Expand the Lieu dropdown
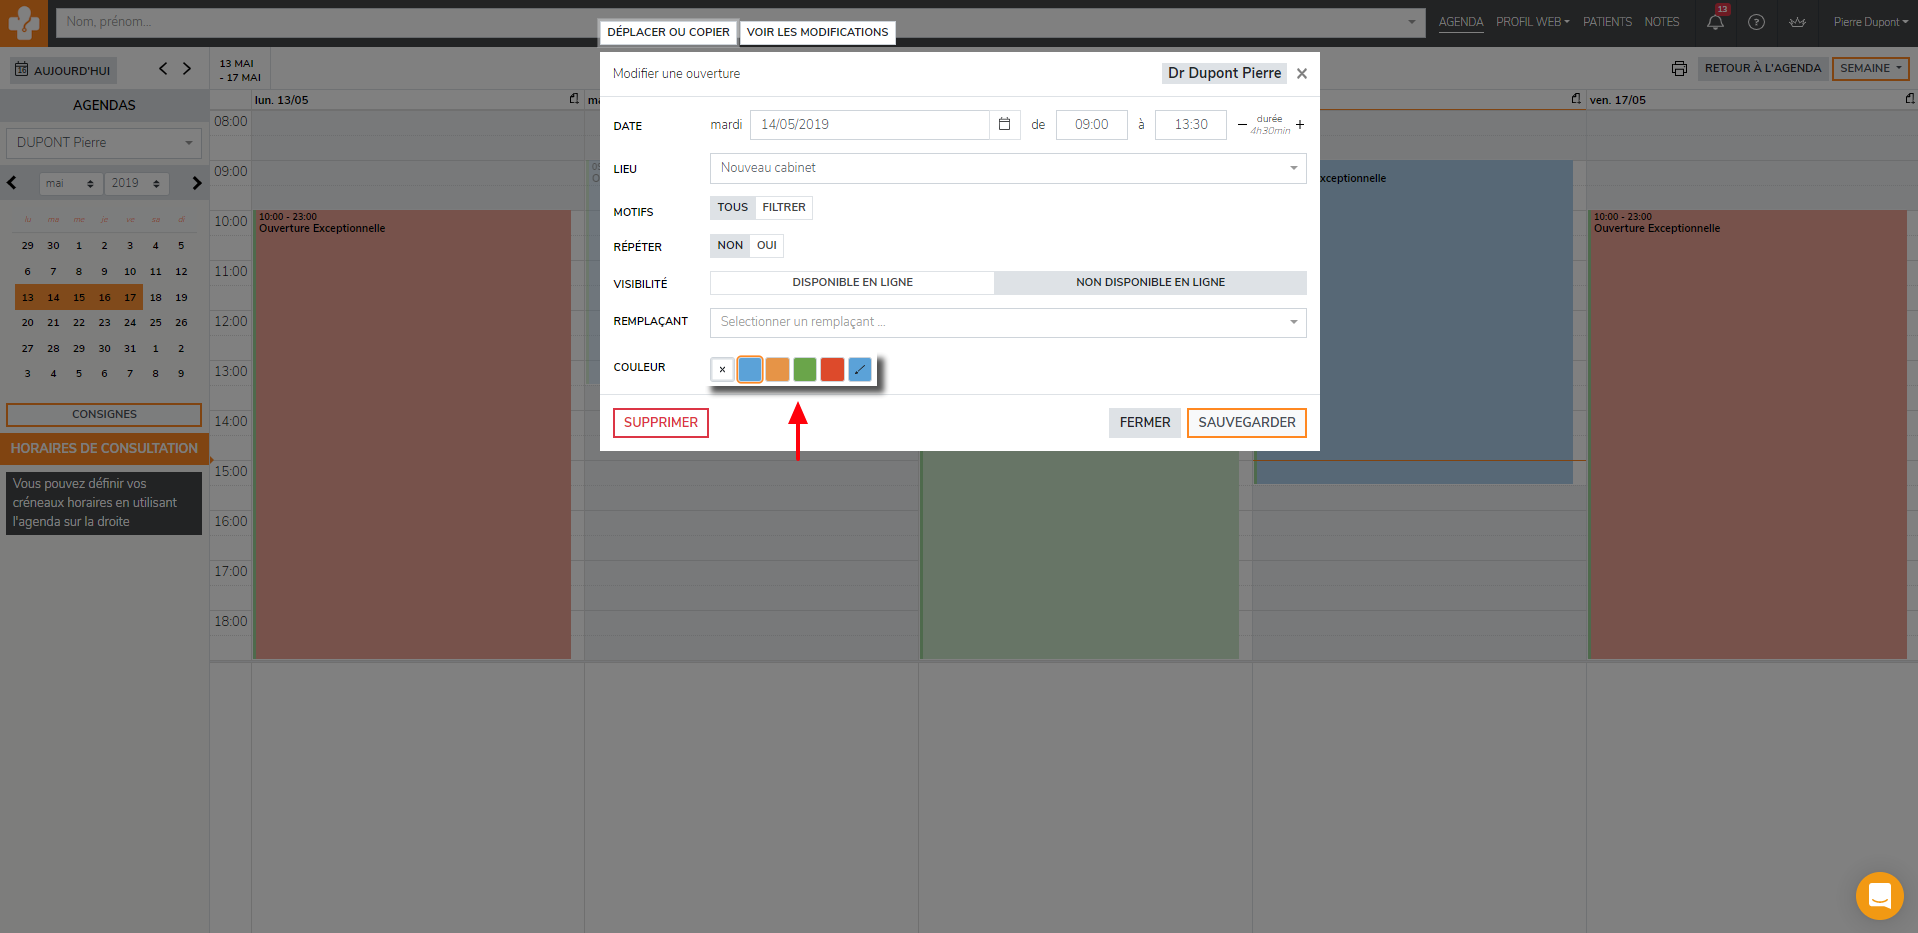 (x=1007, y=168)
